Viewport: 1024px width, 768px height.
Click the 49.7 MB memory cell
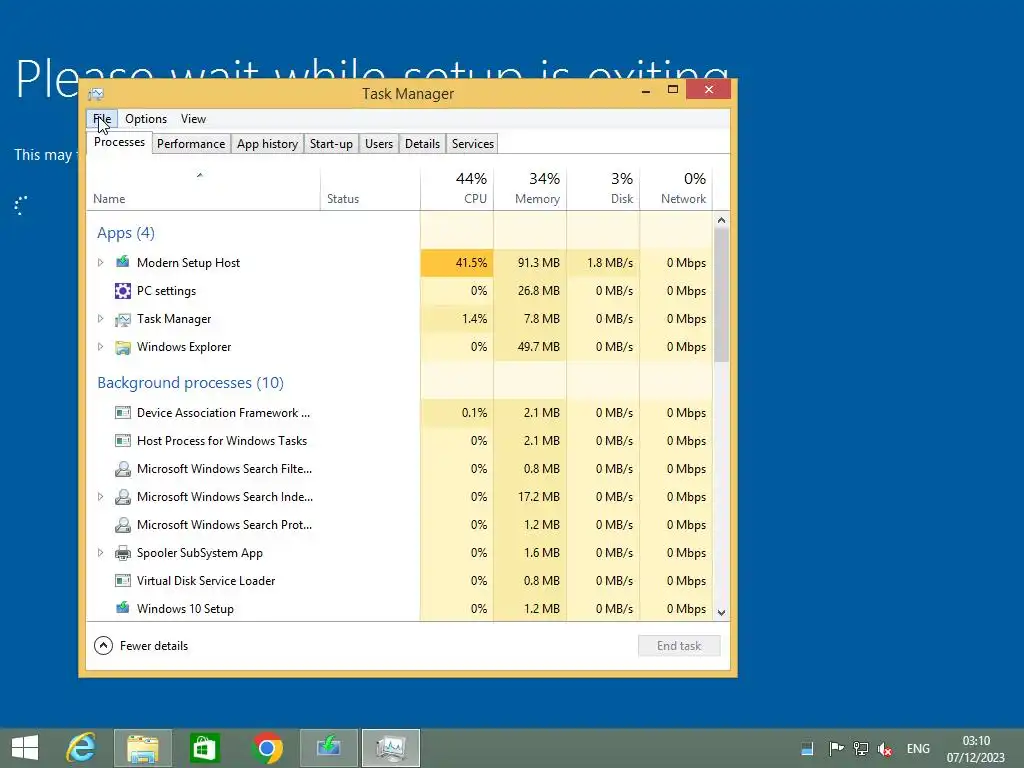pos(530,347)
